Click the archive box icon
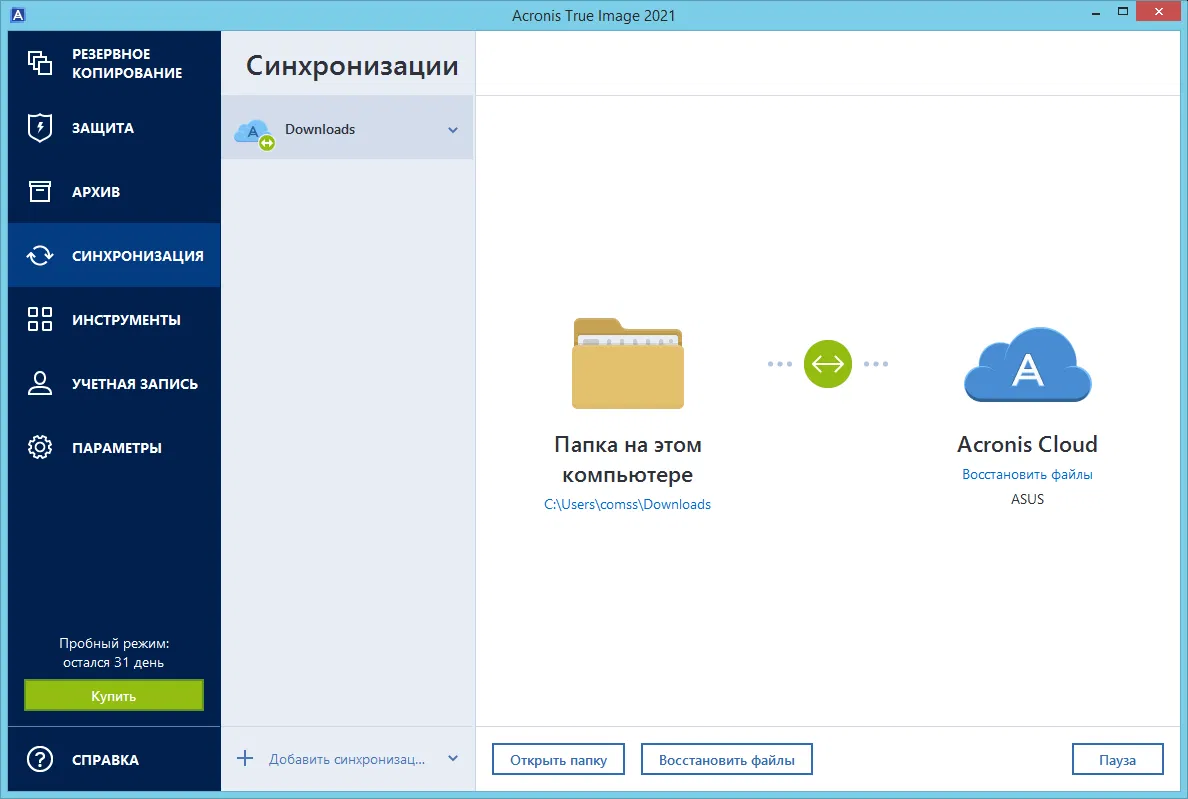1188x799 pixels. click(39, 192)
